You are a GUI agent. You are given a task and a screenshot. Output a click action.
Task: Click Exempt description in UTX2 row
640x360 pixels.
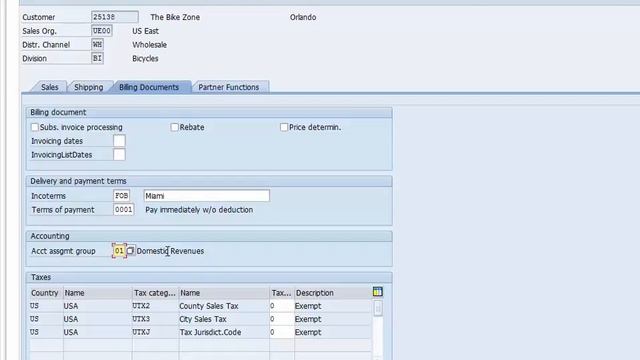(308, 306)
